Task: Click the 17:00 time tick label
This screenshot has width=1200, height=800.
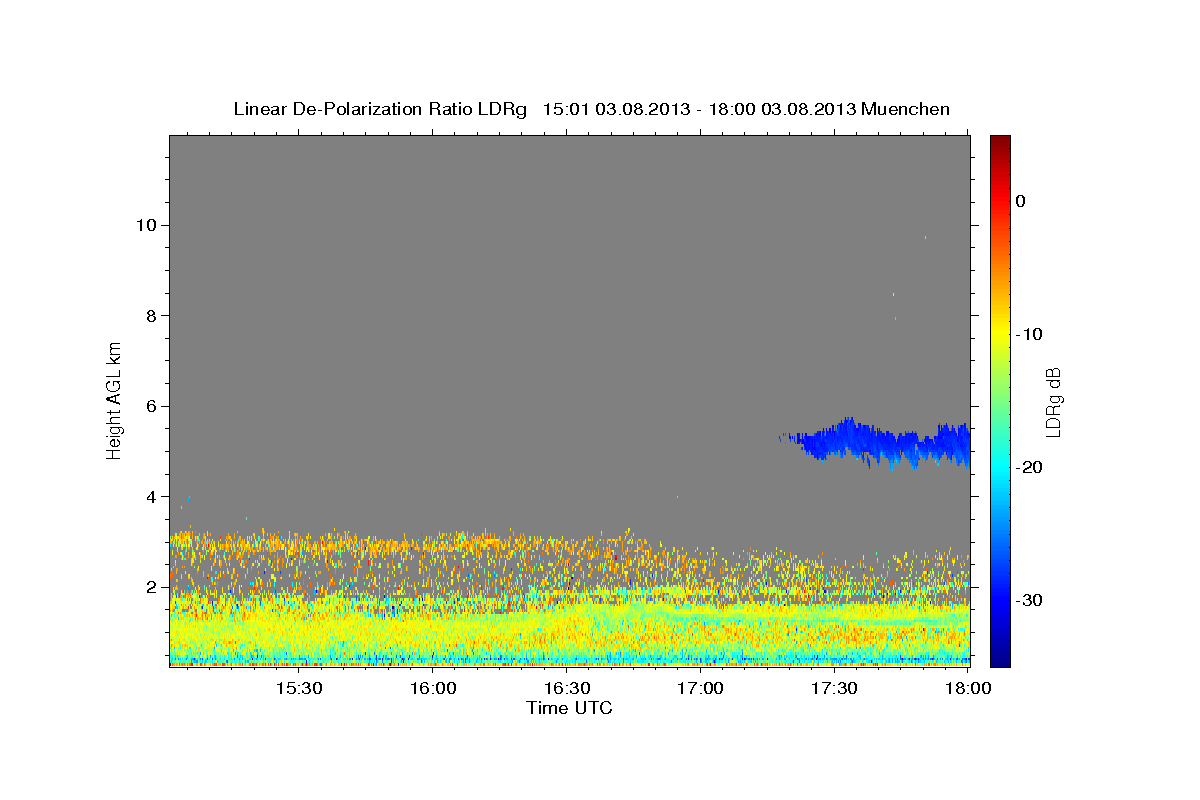Action: coord(701,688)
